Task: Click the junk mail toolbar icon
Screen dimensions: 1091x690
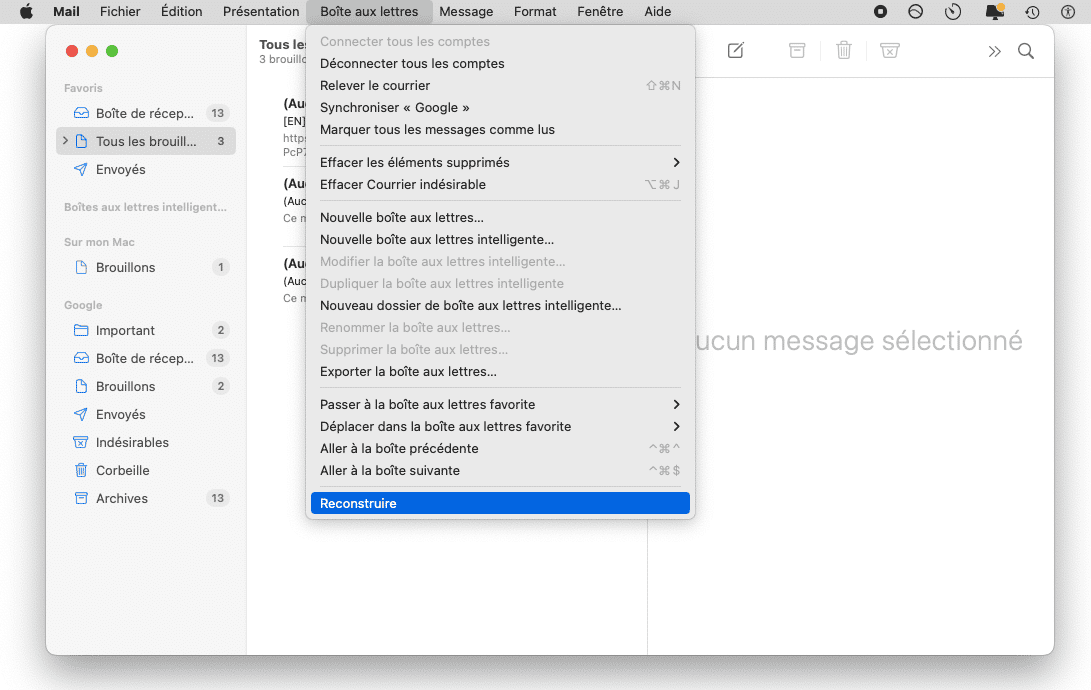Action: [x=889, y=51]
